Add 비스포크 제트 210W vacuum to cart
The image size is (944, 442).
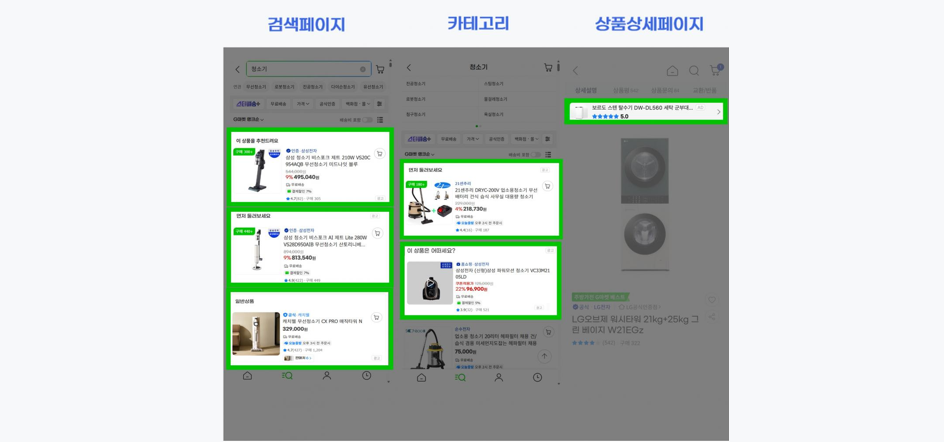(379, 154)
